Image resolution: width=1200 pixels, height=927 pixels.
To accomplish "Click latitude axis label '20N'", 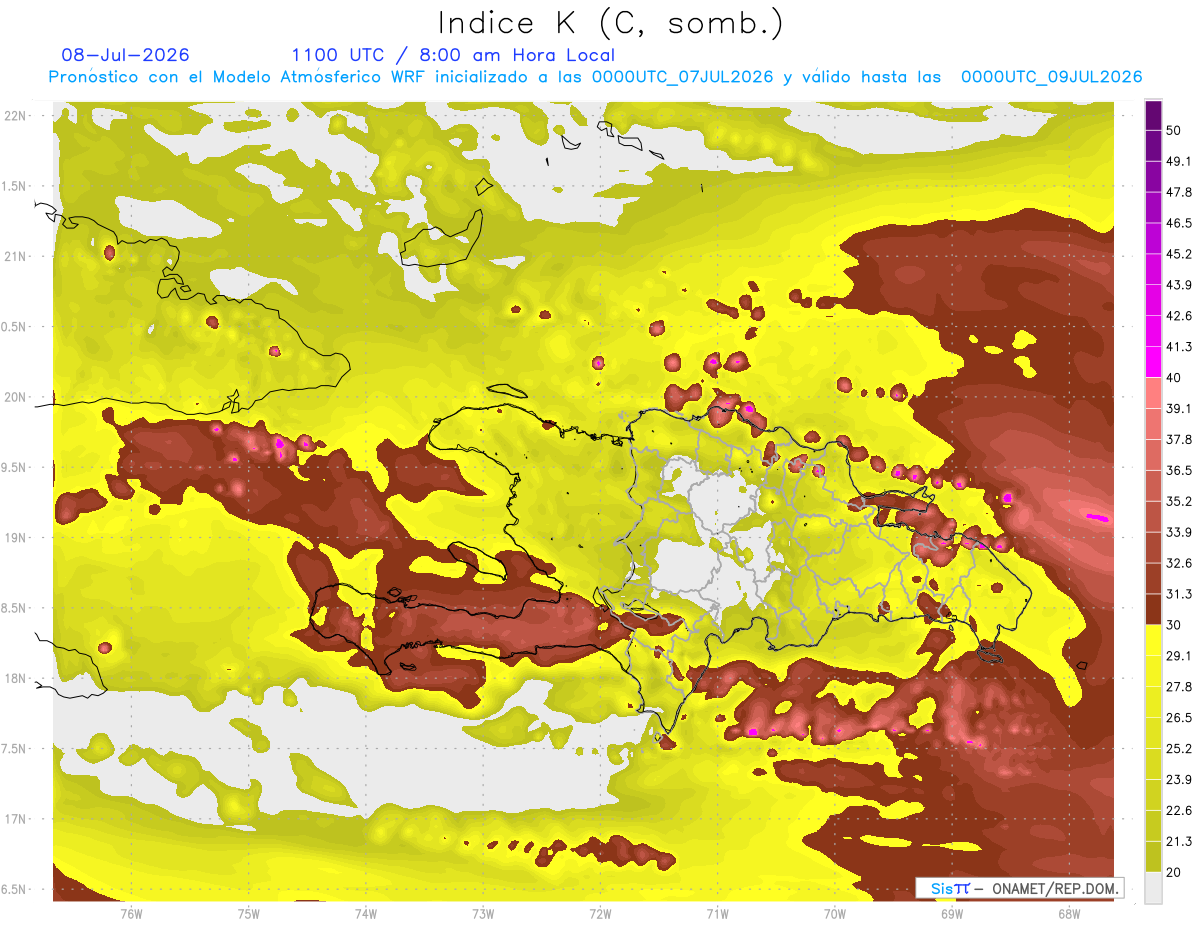I will tap(15, 398).
